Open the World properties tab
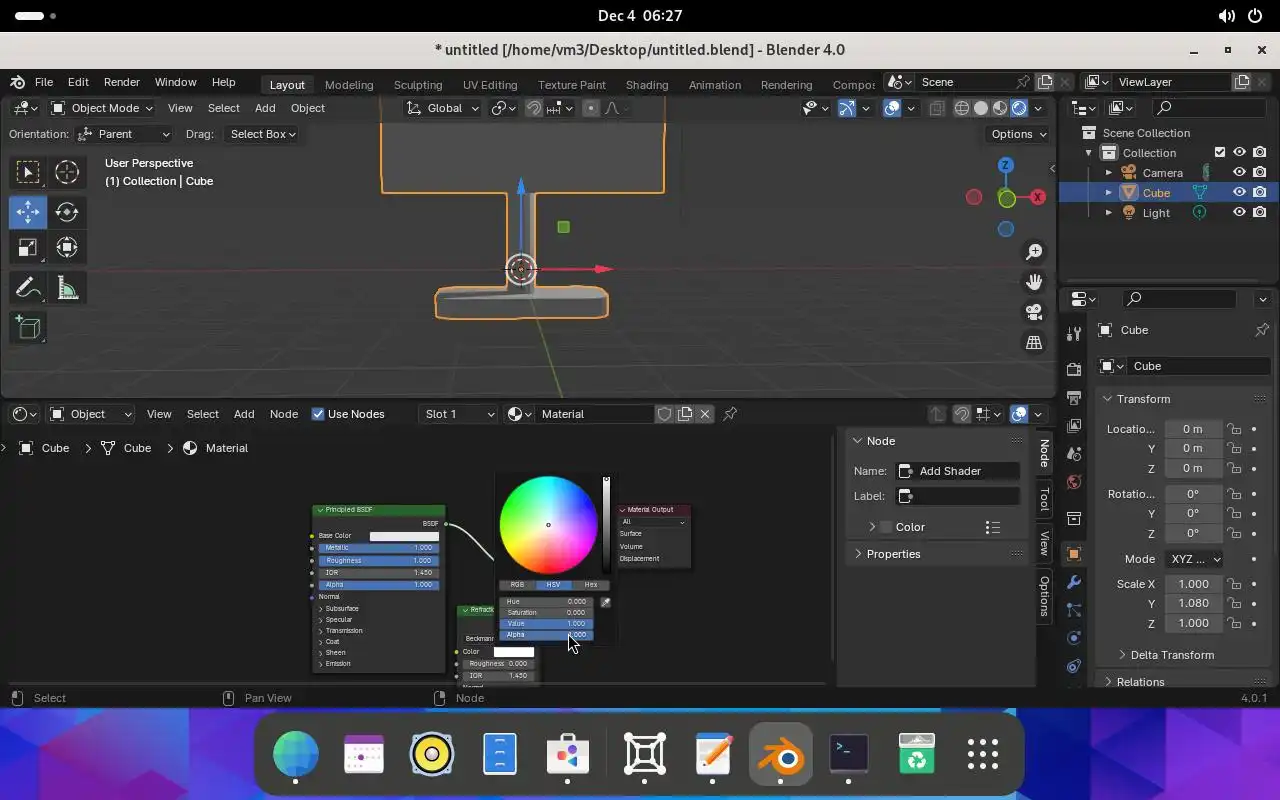The width and height of the screenshot is (1280, 800). pyautogui.click(x=1074, y=481)
